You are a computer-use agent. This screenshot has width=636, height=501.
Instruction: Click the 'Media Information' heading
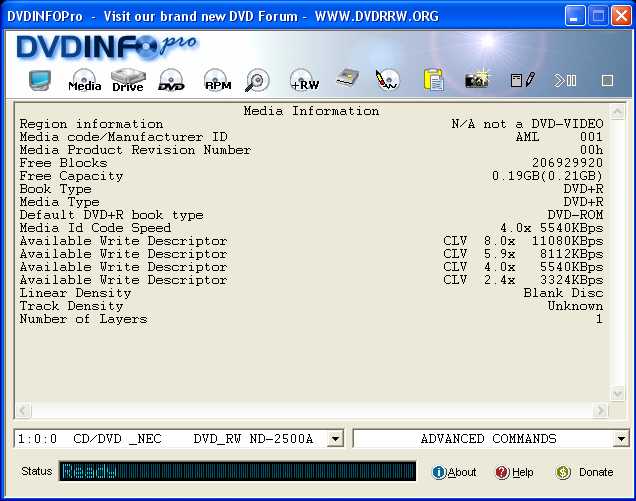[x=312, y=111]
